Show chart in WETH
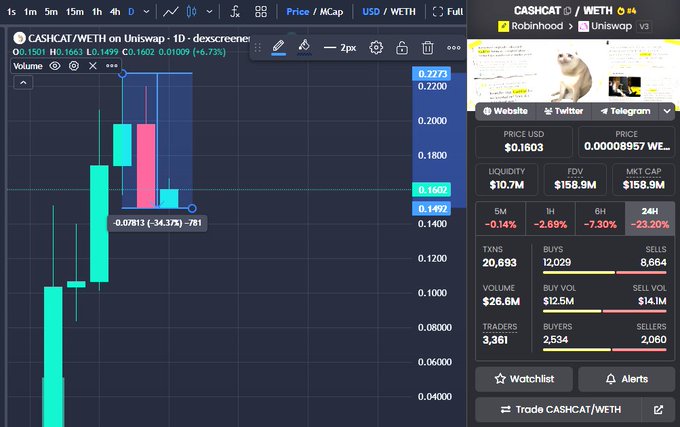 click(403, 12)
